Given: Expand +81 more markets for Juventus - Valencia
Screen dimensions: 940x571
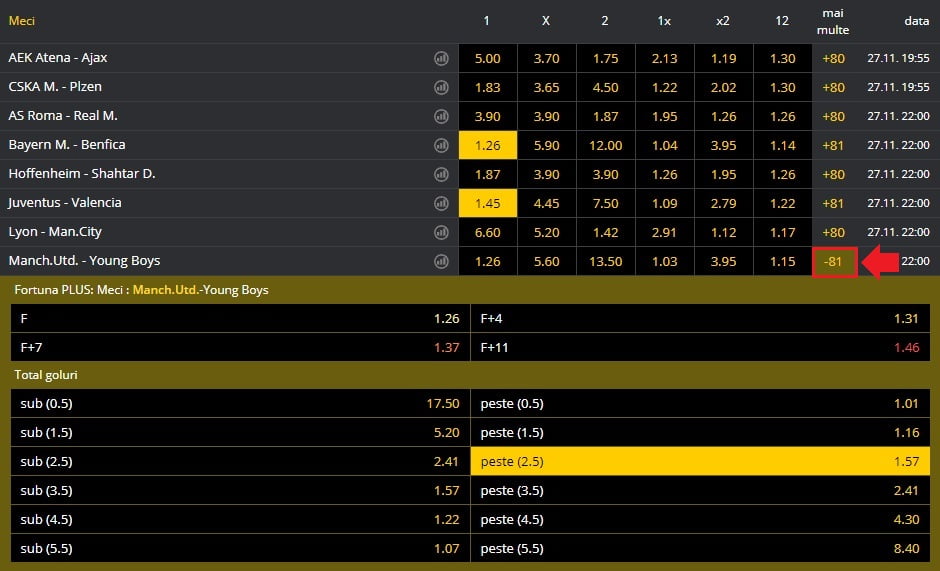Looking at the screenshot, I should point(833,203).
